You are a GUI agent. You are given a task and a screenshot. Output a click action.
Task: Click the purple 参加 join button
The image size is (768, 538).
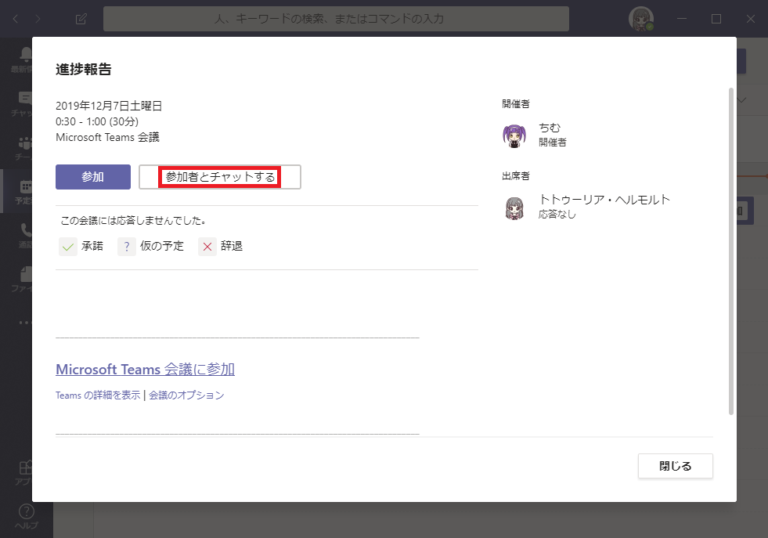click(93, 177)
